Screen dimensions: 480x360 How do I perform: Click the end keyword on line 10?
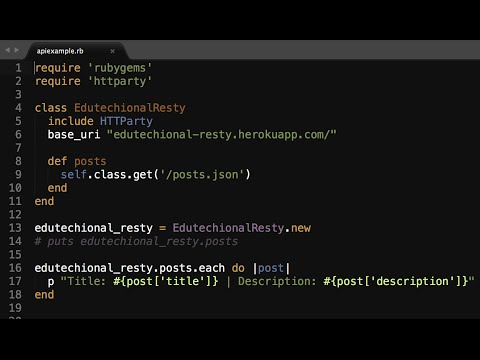click(x=57, y=188)
